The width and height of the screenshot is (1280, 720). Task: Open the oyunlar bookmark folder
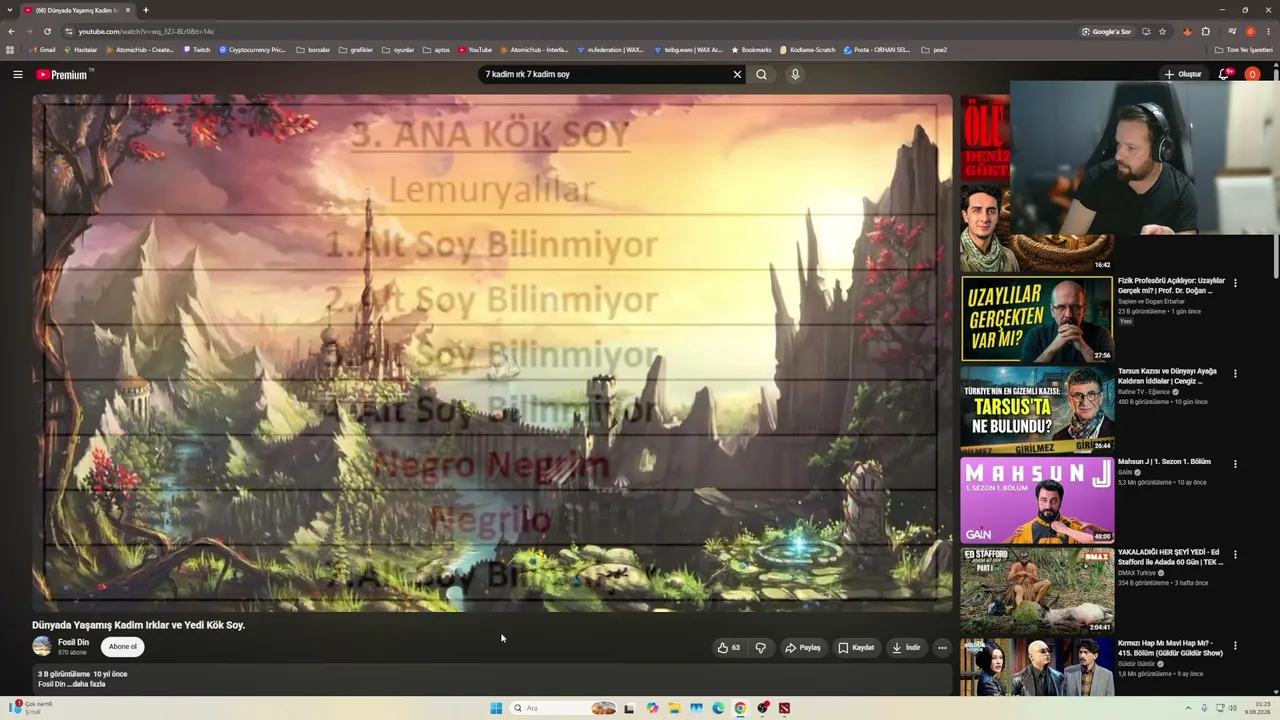398,50
